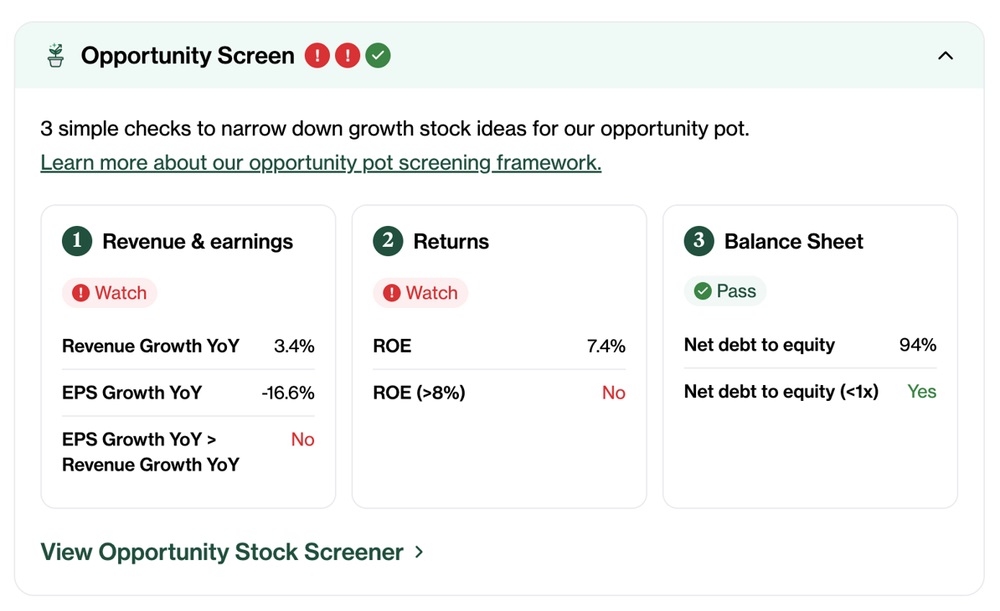Screen dimensions: 1000x611
Task: Select the Balance Sheet card title
Action: point(793,241)
